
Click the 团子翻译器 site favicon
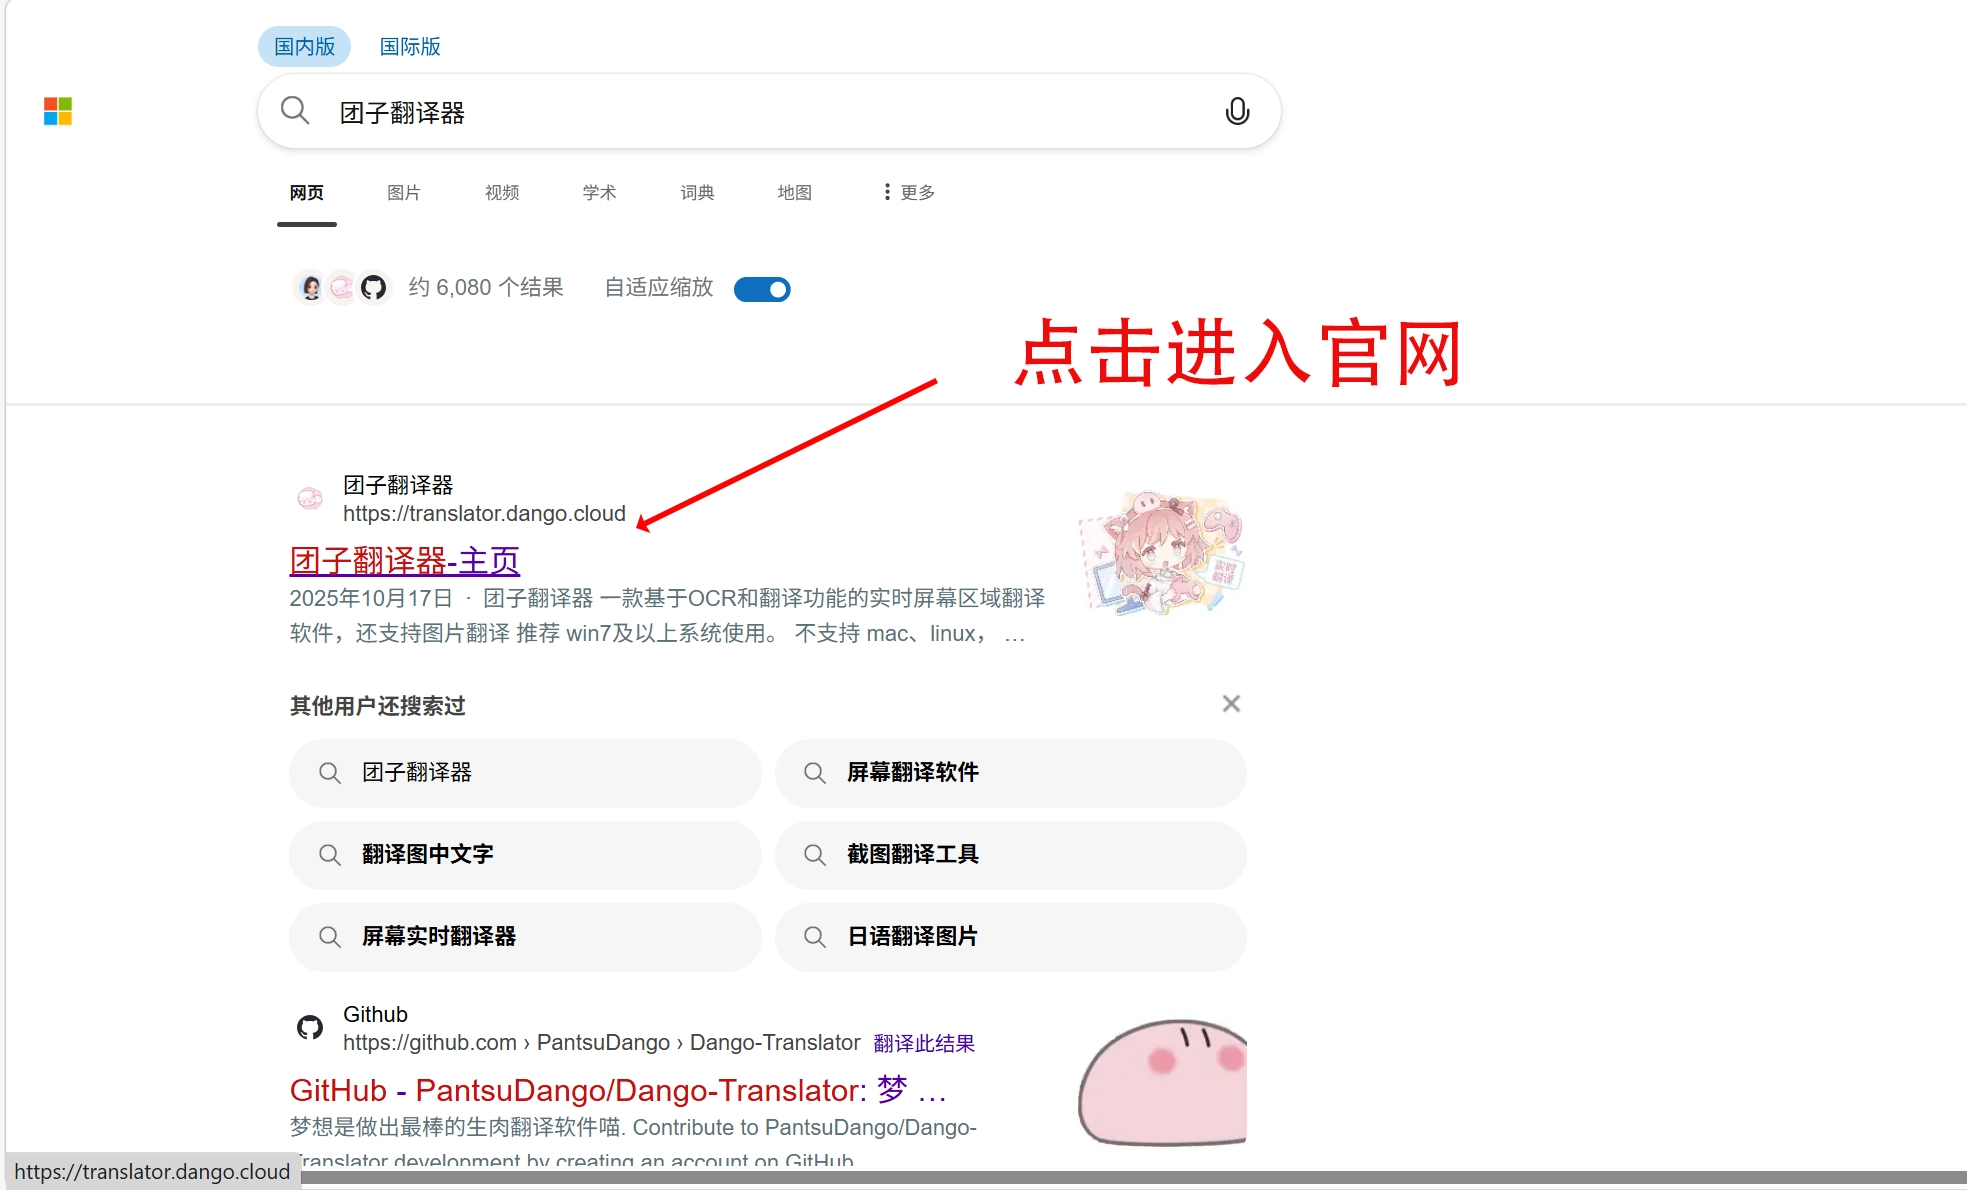click(310, 498)
